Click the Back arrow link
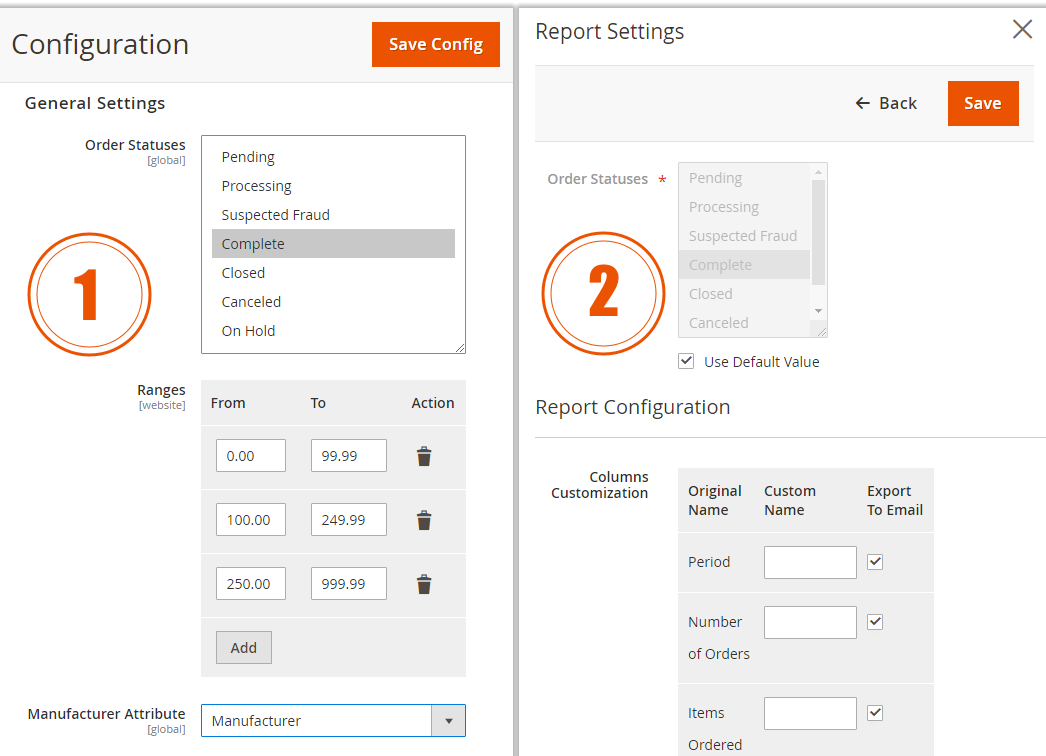The height and width of the screenshot is (756, 1046). click(x=886, y=103)
